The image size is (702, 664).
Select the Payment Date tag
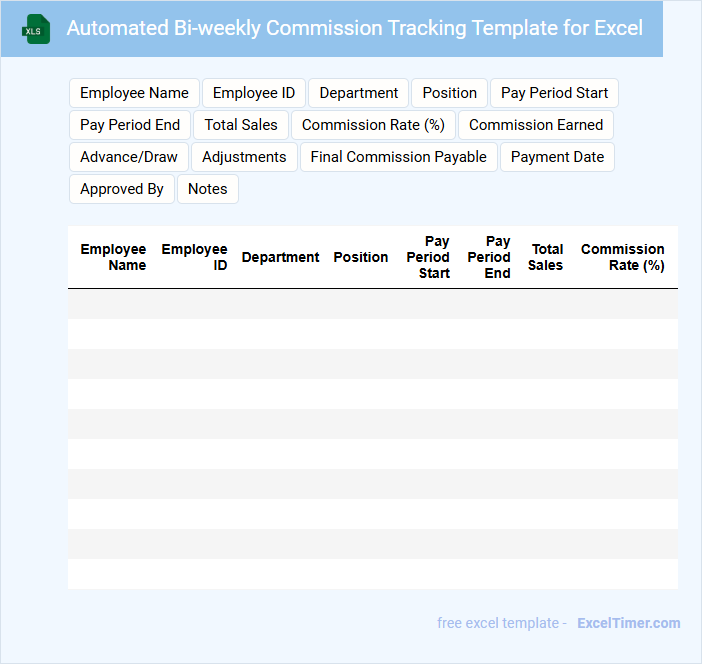[557, 157]
